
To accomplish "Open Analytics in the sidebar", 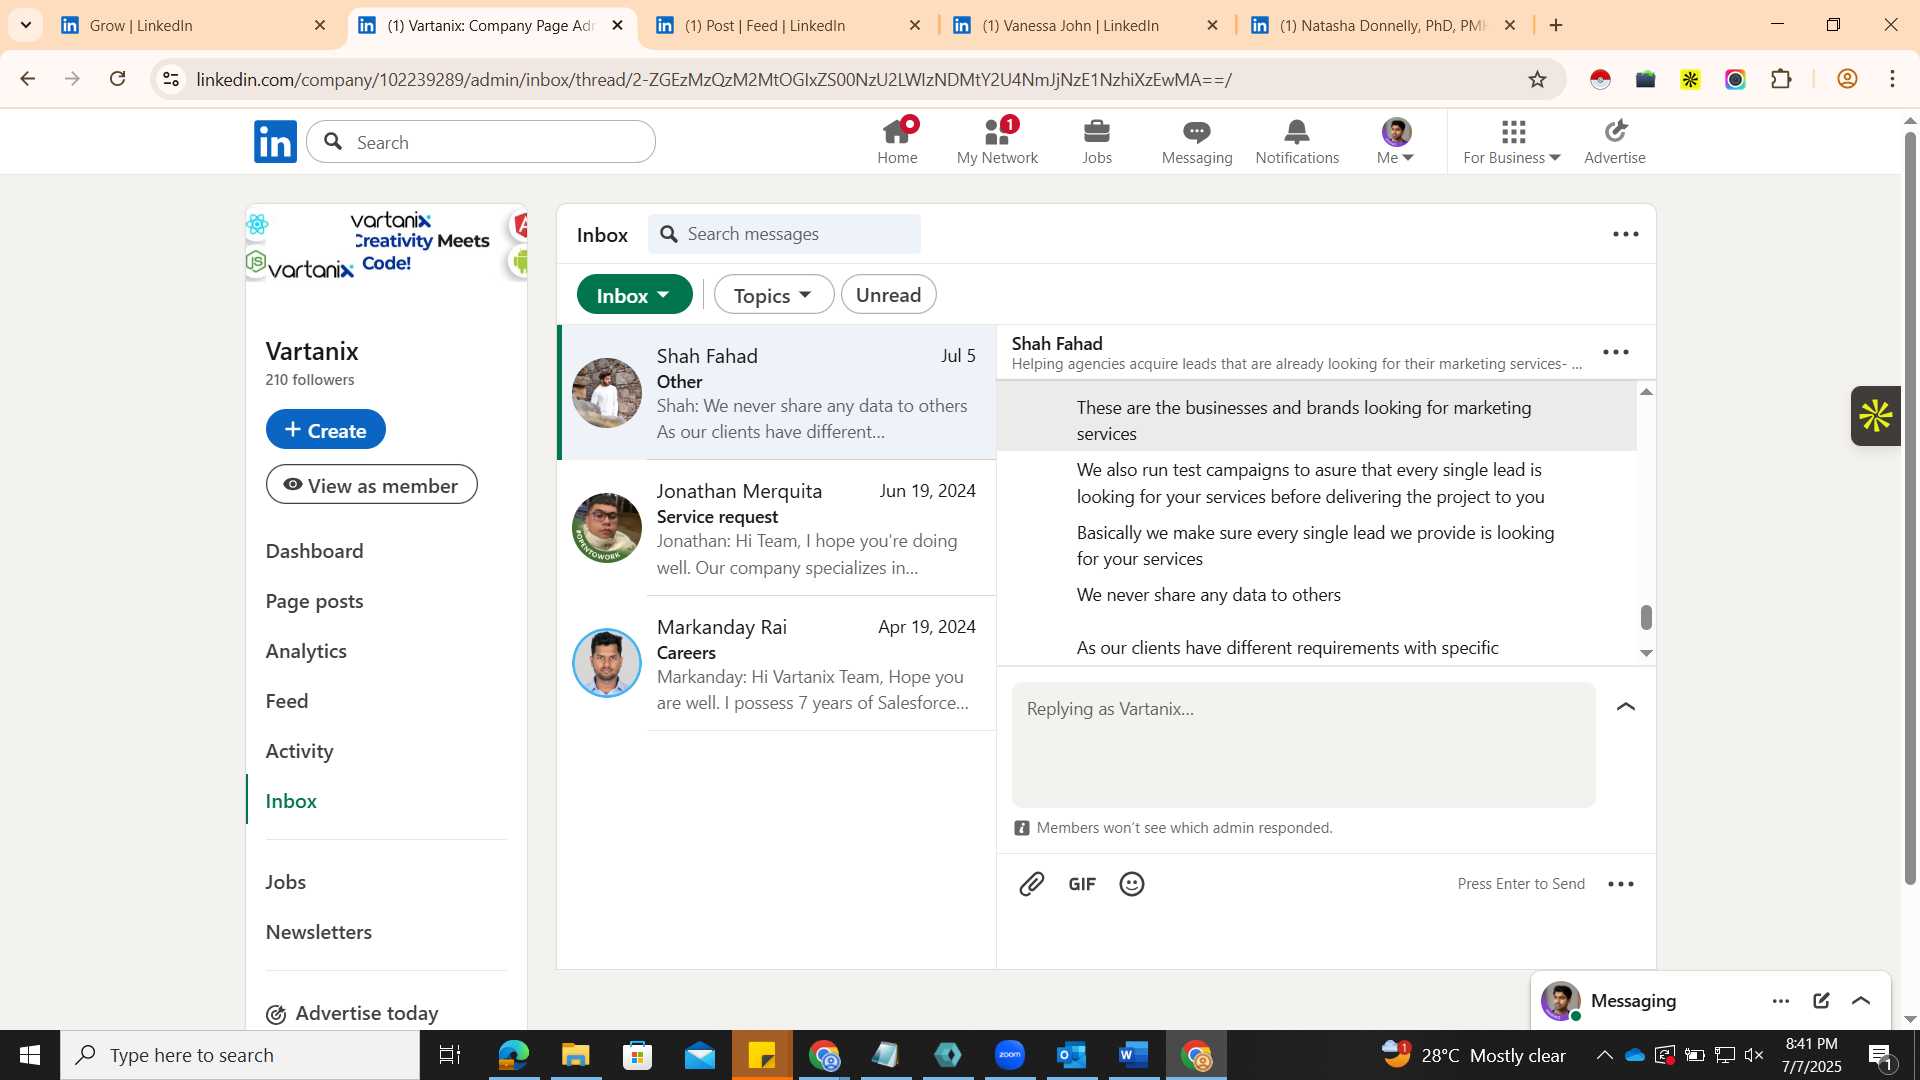I will [x=306, y=651].
